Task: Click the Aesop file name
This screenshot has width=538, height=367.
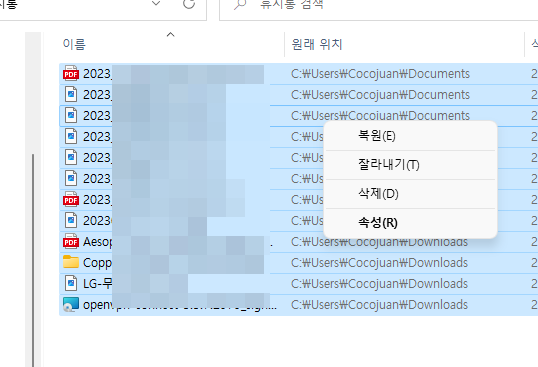Action: coord(97,242)
